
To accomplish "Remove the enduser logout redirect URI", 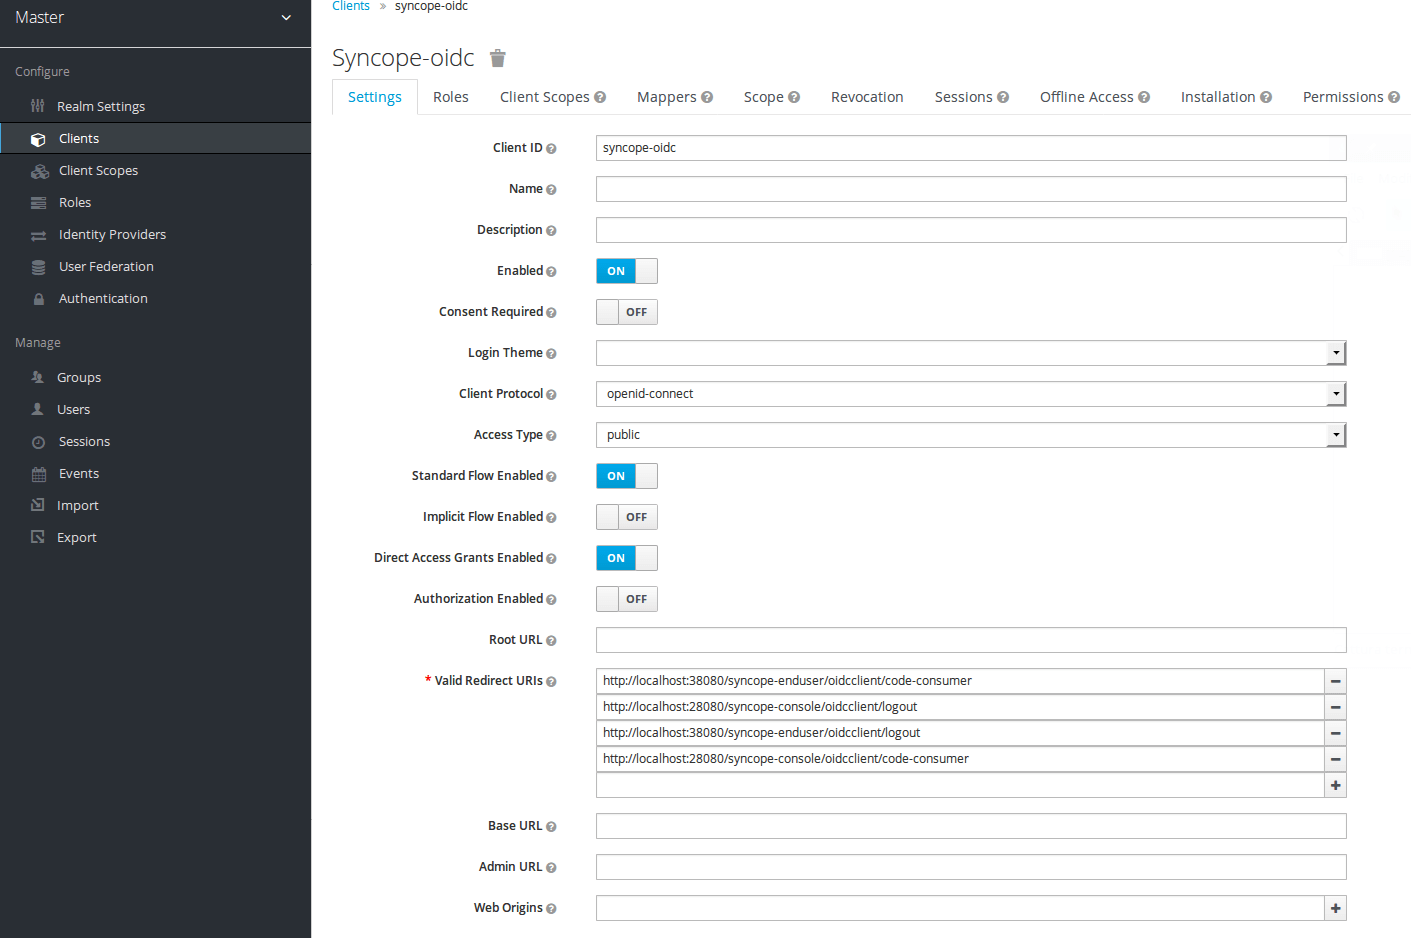I will tap(1335, 733).
